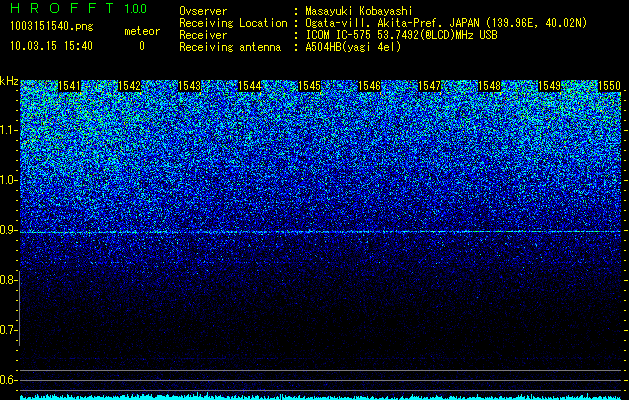Image resolution: width=629 pixels, height=400 pixels.
Task: Click the 0.9 frequency axis label
Action: point(8,230)
